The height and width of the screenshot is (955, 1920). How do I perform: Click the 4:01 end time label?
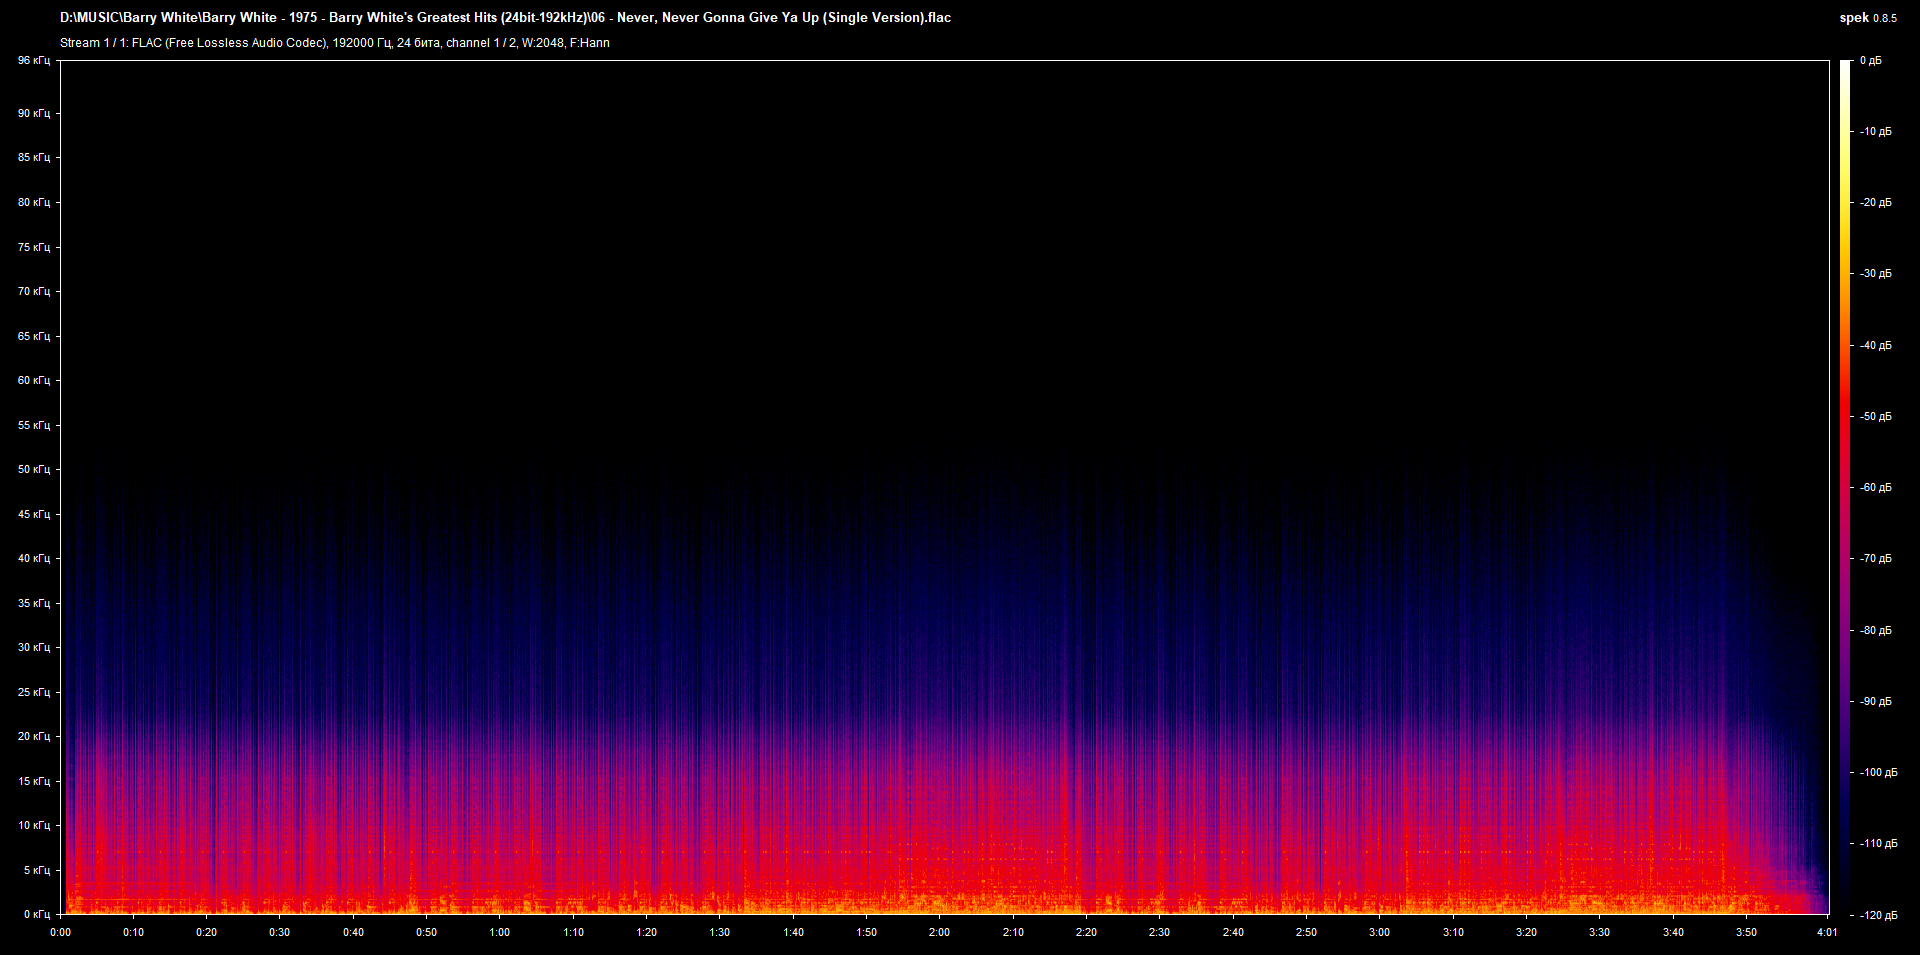(1827, 932)
